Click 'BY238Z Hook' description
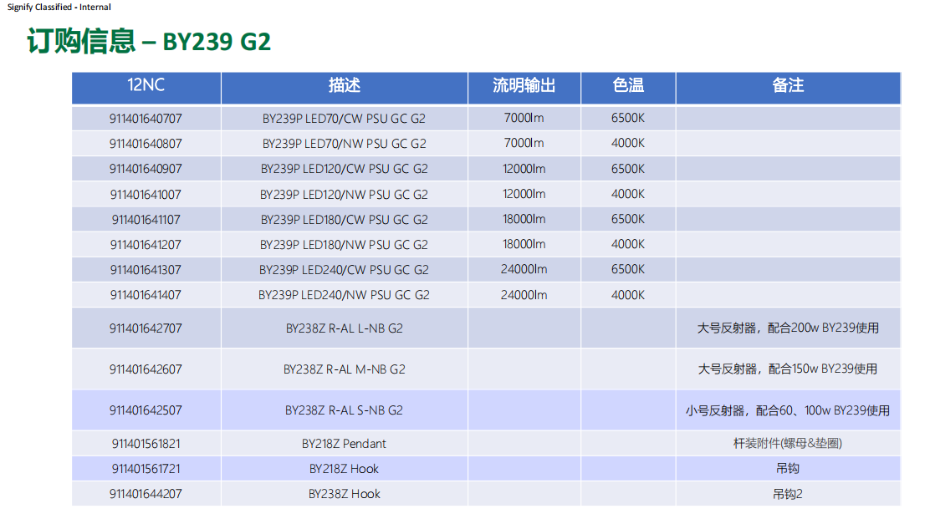This screenshot has width=930, height=519. pos(344,493)
